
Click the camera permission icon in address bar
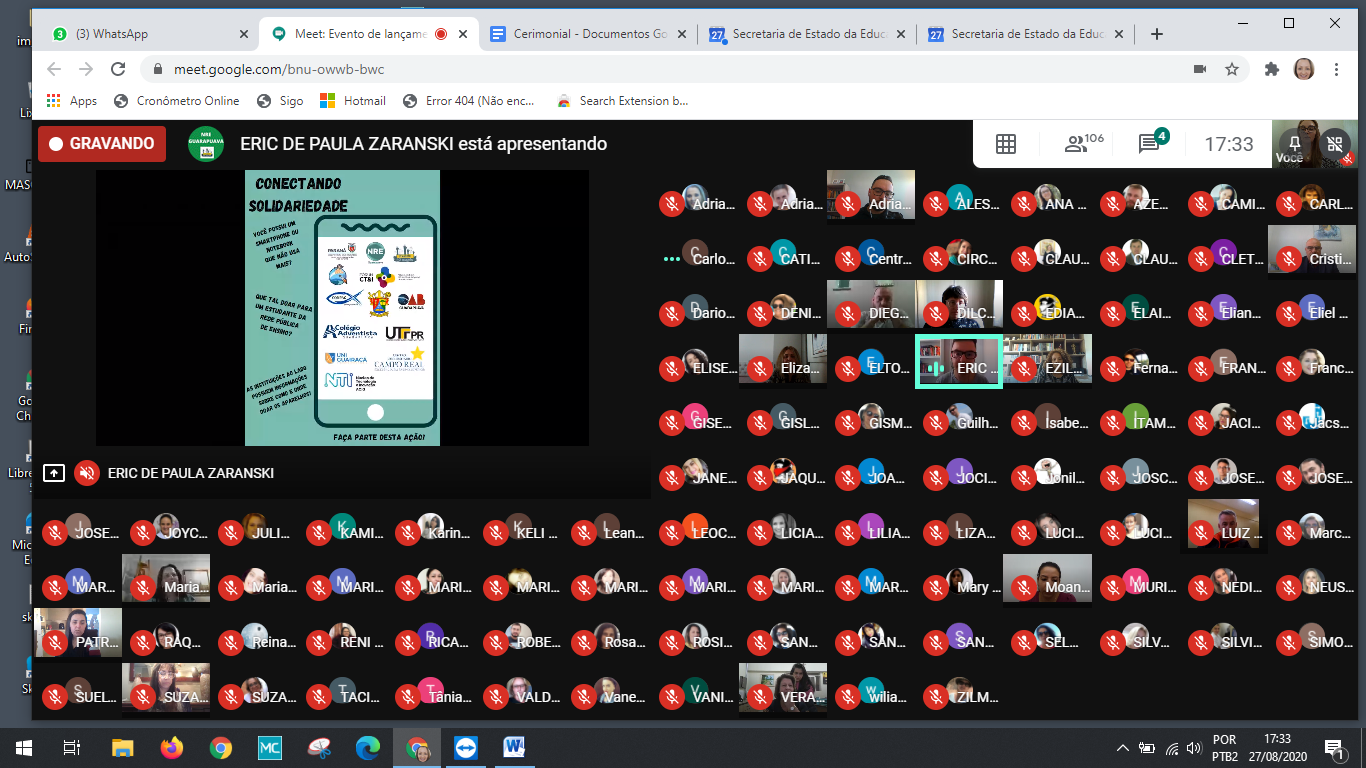tap(1200, 69)
